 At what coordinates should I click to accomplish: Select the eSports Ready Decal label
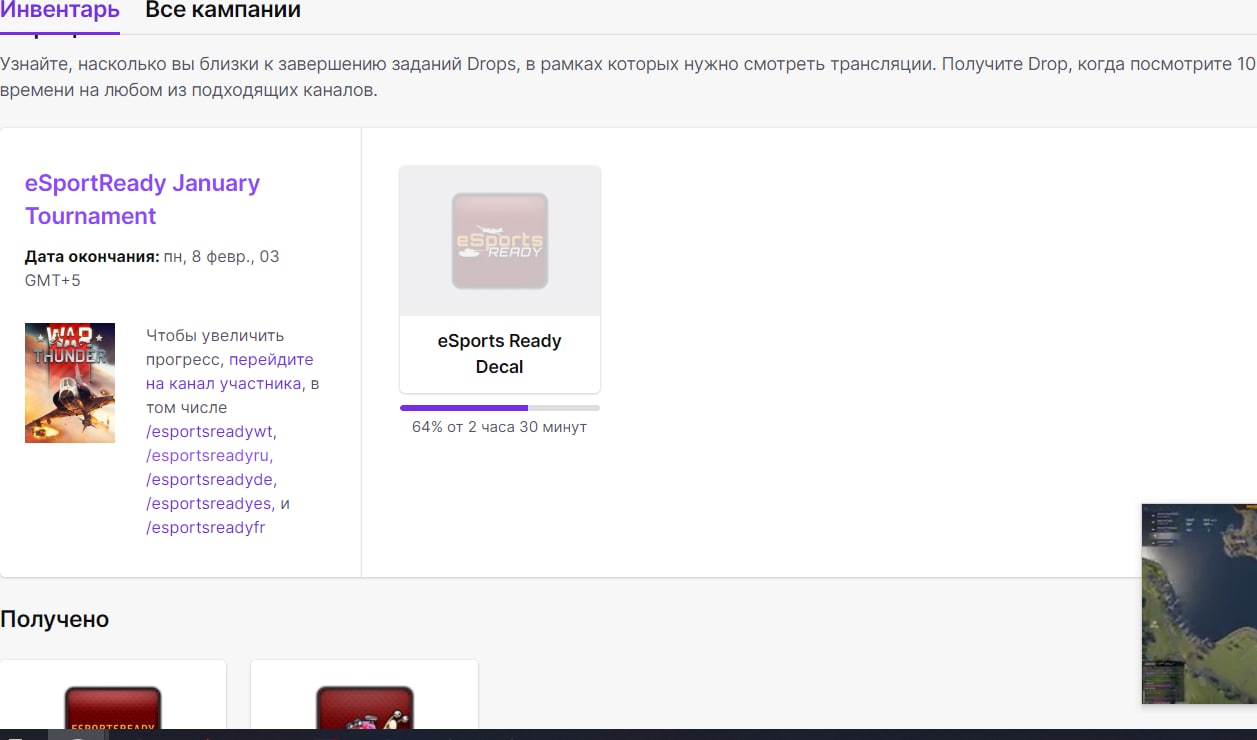click(x=499, y=354)
